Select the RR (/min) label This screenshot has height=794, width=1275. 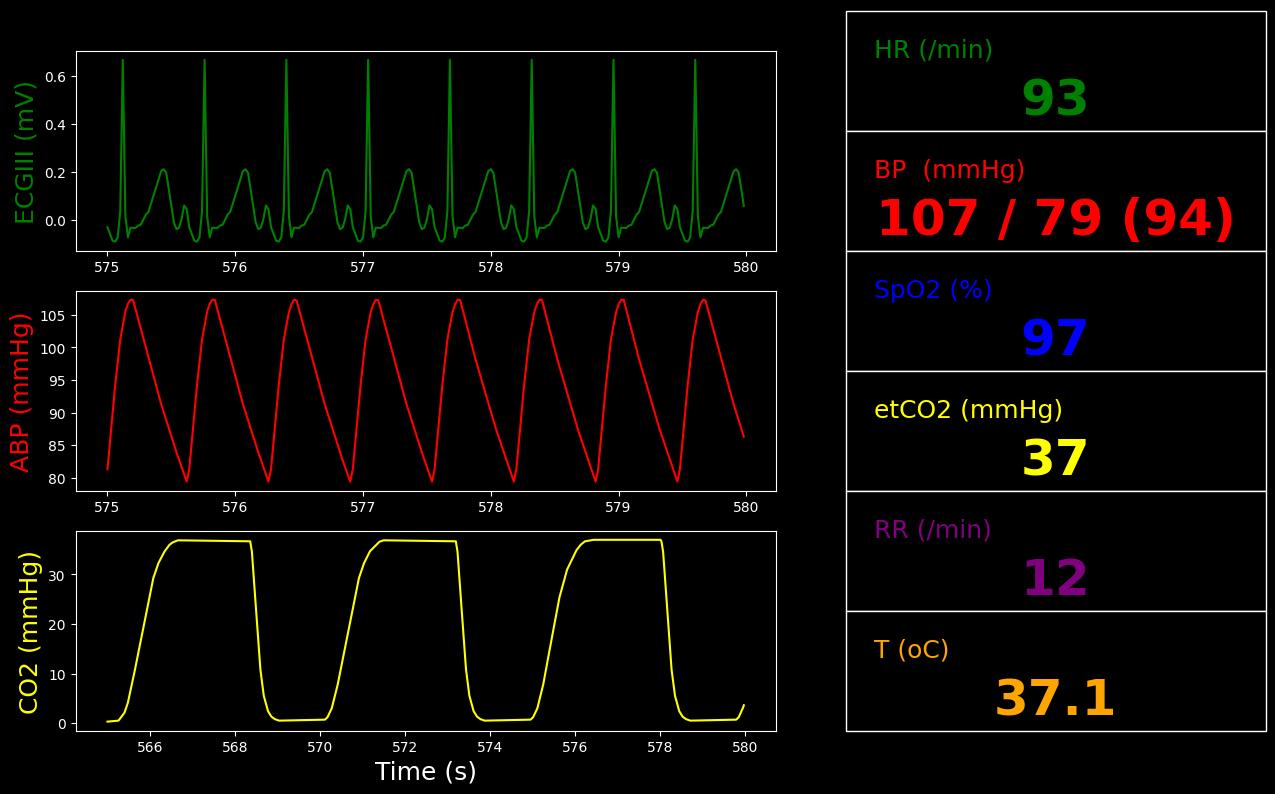[x=933, y=530]
